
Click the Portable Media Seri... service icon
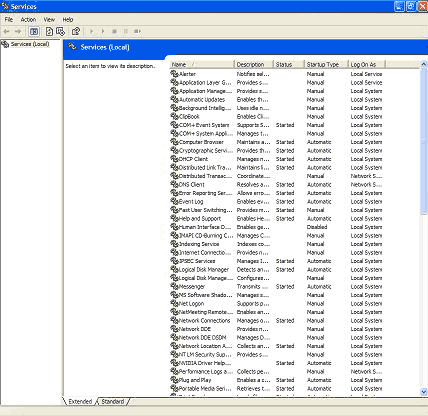point(174,388)
